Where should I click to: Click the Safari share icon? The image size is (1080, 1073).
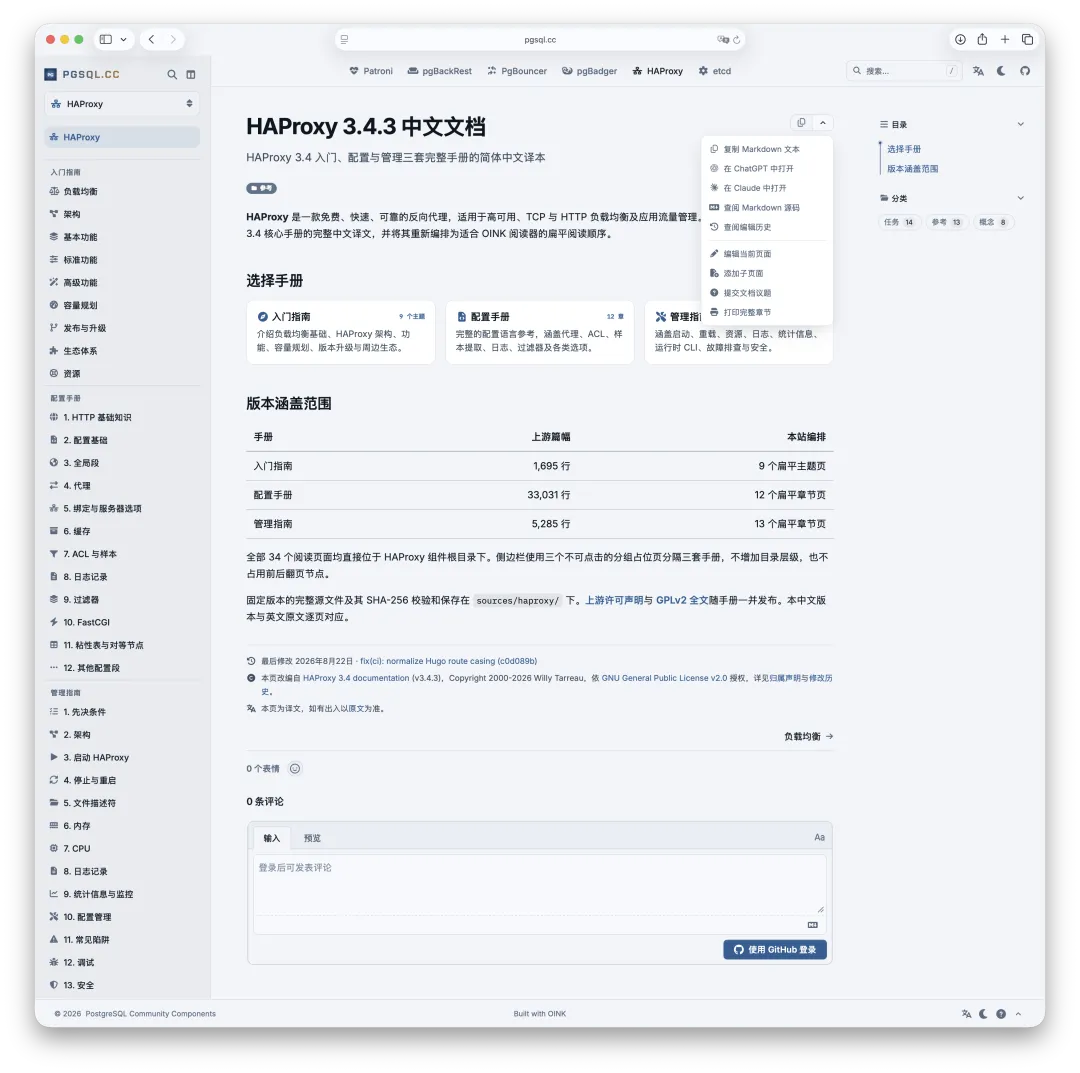(x=982, y=39)
